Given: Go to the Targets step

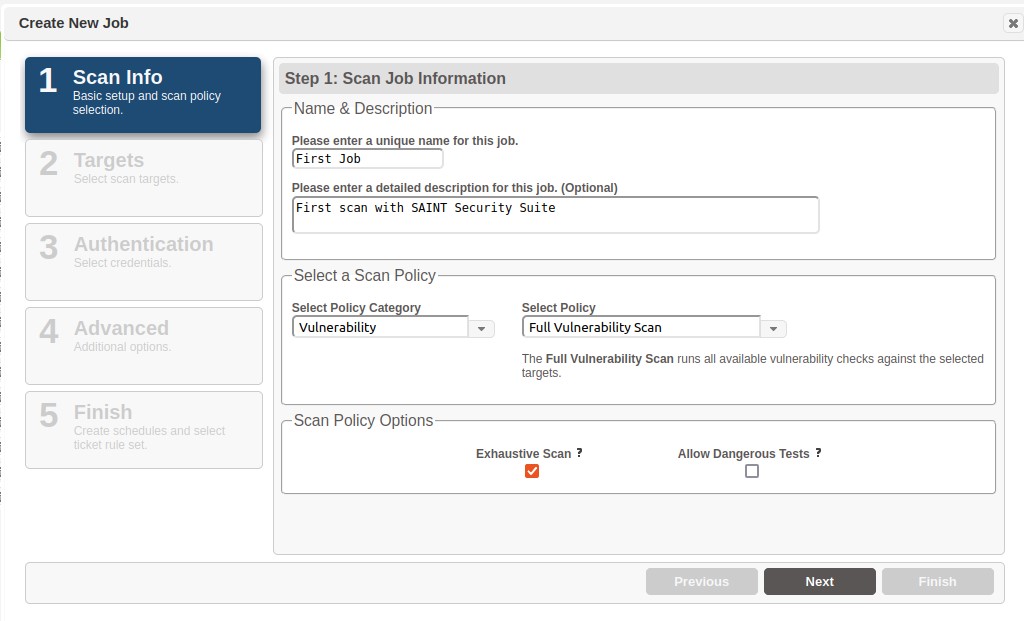Looking at the screenshot, I should click(x=143, y=177).
